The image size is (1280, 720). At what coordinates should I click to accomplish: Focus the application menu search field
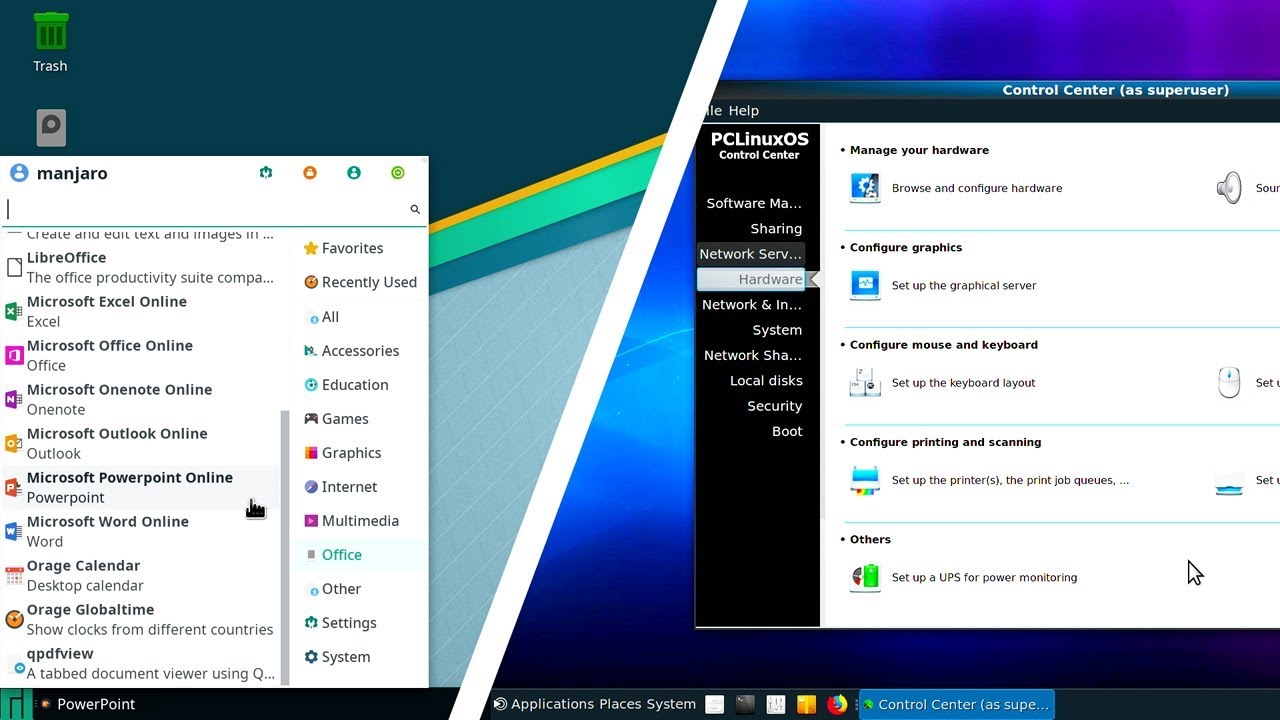click(x=214, y=209)
